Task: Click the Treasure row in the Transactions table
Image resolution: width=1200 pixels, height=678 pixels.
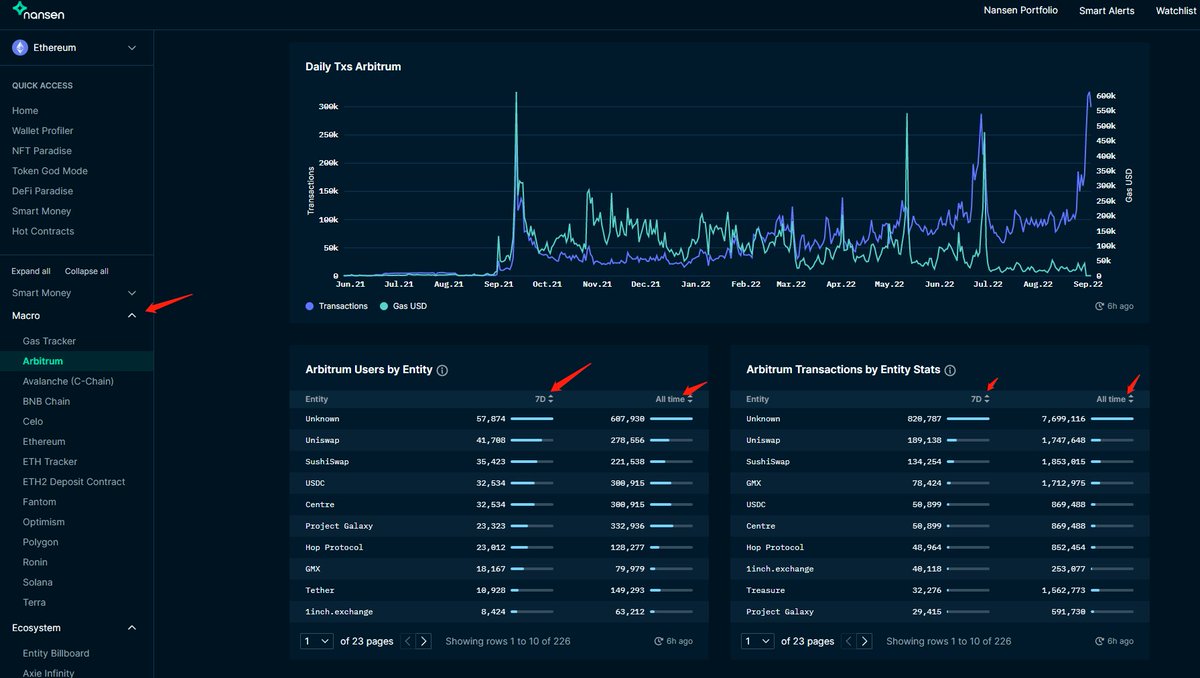Action: 940,590
